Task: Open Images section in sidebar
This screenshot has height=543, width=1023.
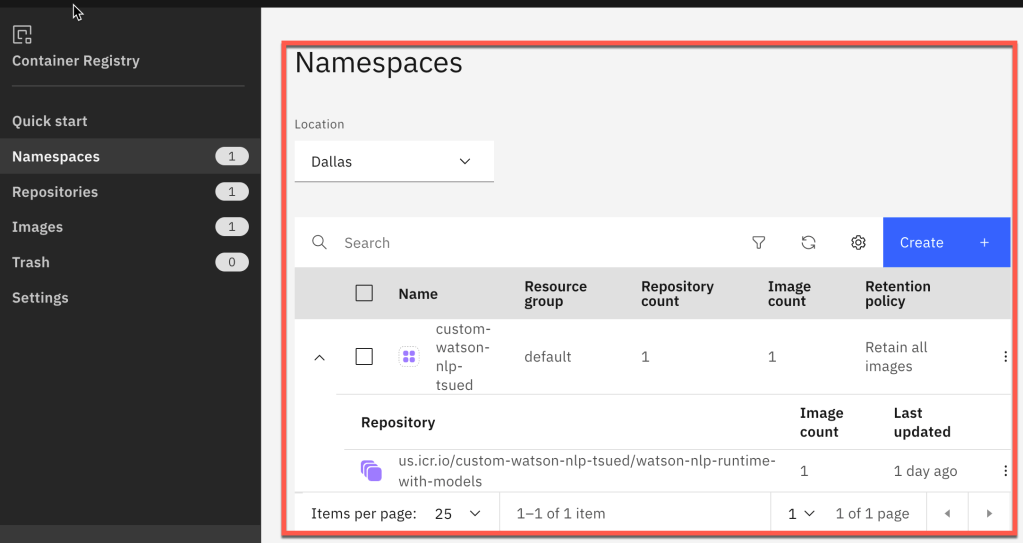Action: point(37,227)
